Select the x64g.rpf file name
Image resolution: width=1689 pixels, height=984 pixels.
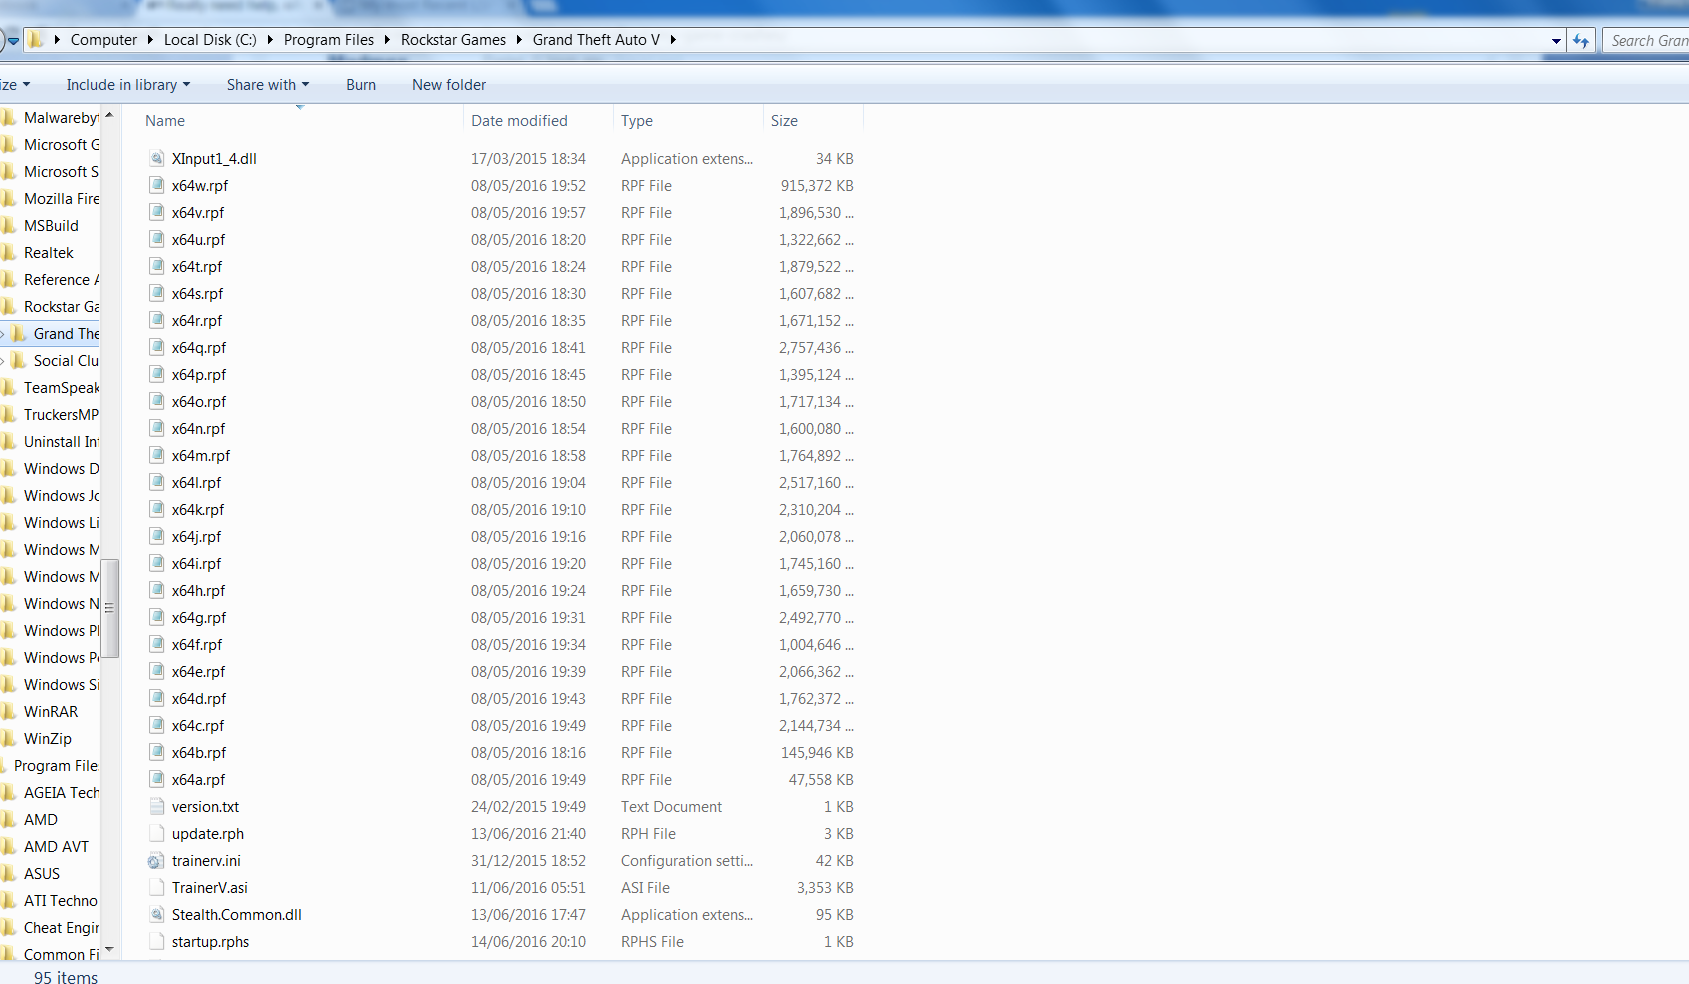click(x=199, y=618)
